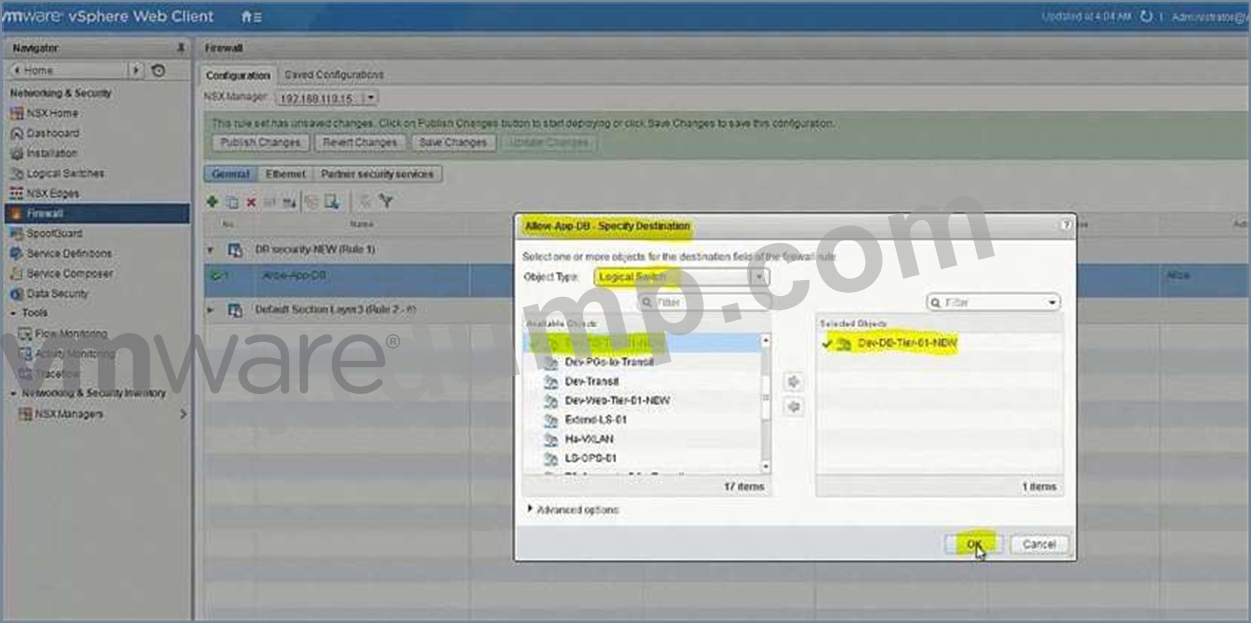Click Revert Changes button

[360, 142]
